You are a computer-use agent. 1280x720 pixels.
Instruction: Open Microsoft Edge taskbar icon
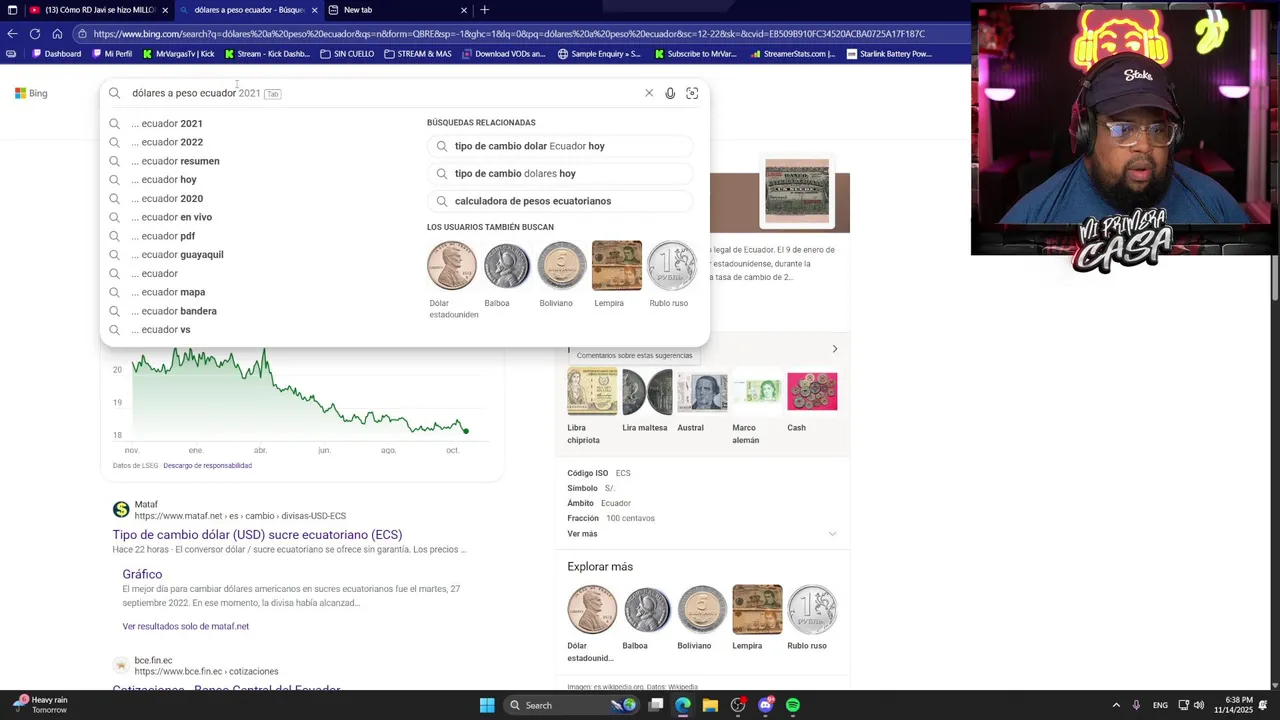(683, 705)
